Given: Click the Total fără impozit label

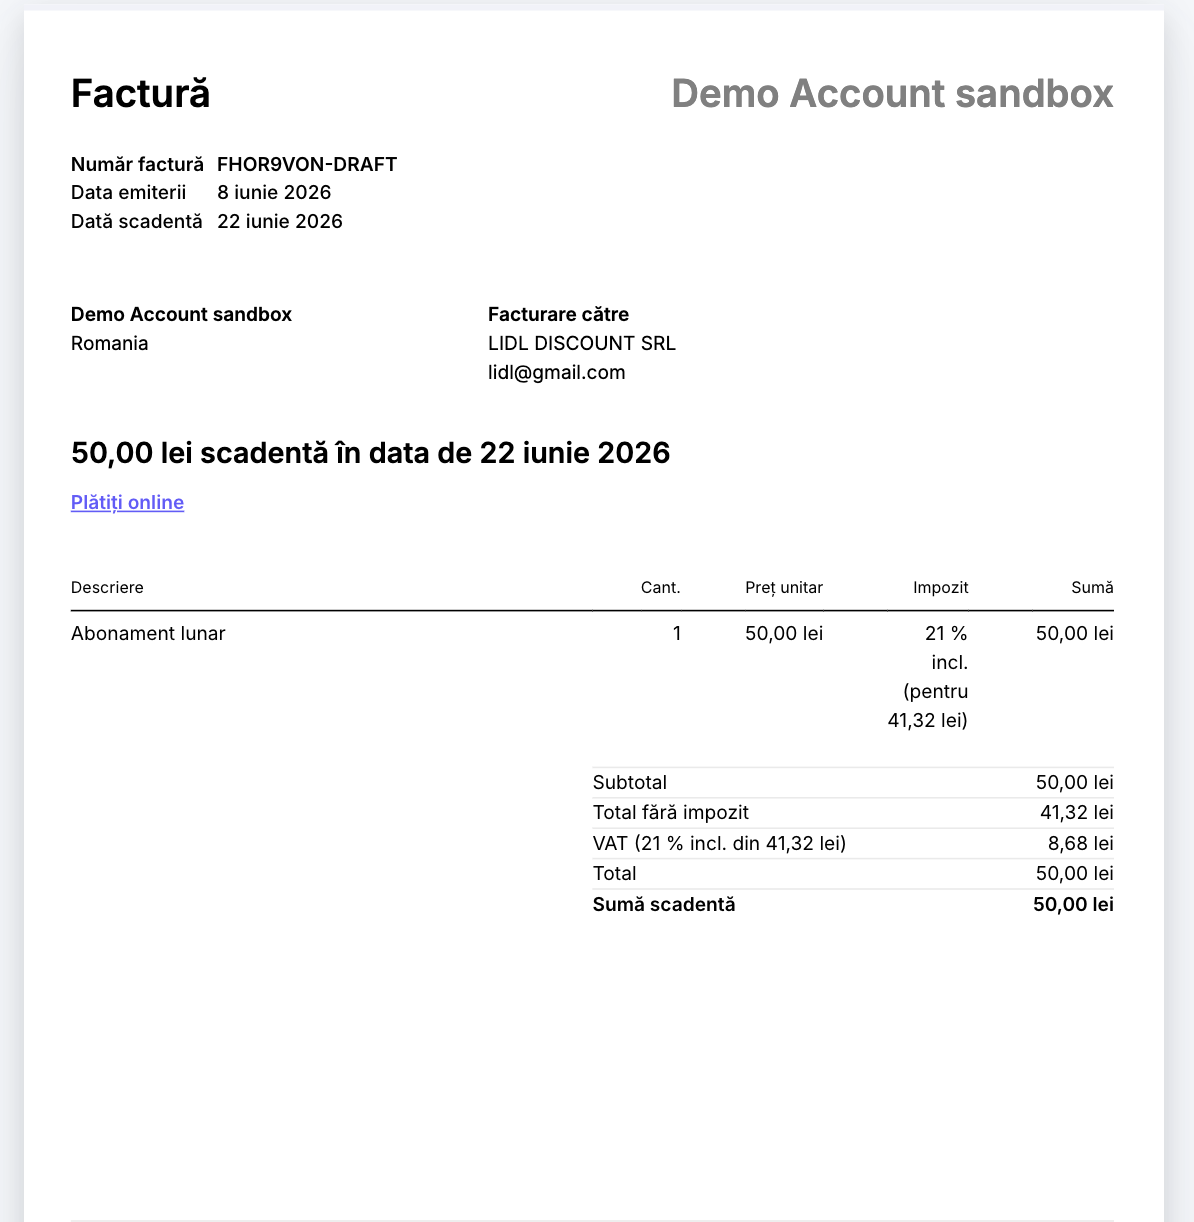Looking at the screenshot, I should click(671, 812).
